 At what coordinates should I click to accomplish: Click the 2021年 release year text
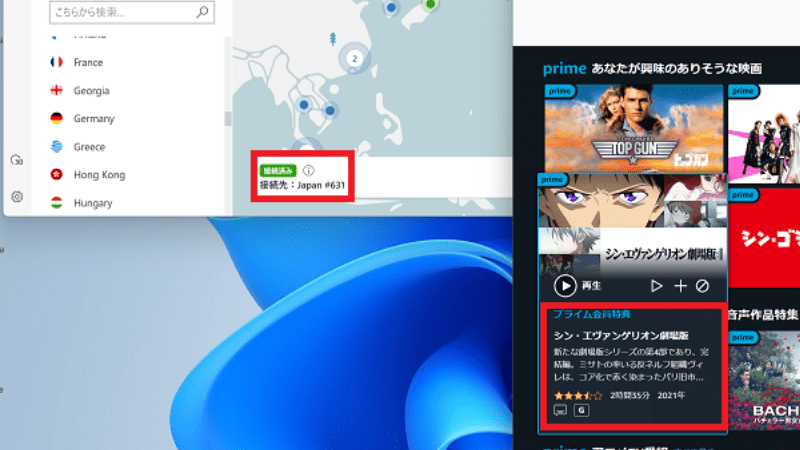pyautogui.click(x=671, y=395)
